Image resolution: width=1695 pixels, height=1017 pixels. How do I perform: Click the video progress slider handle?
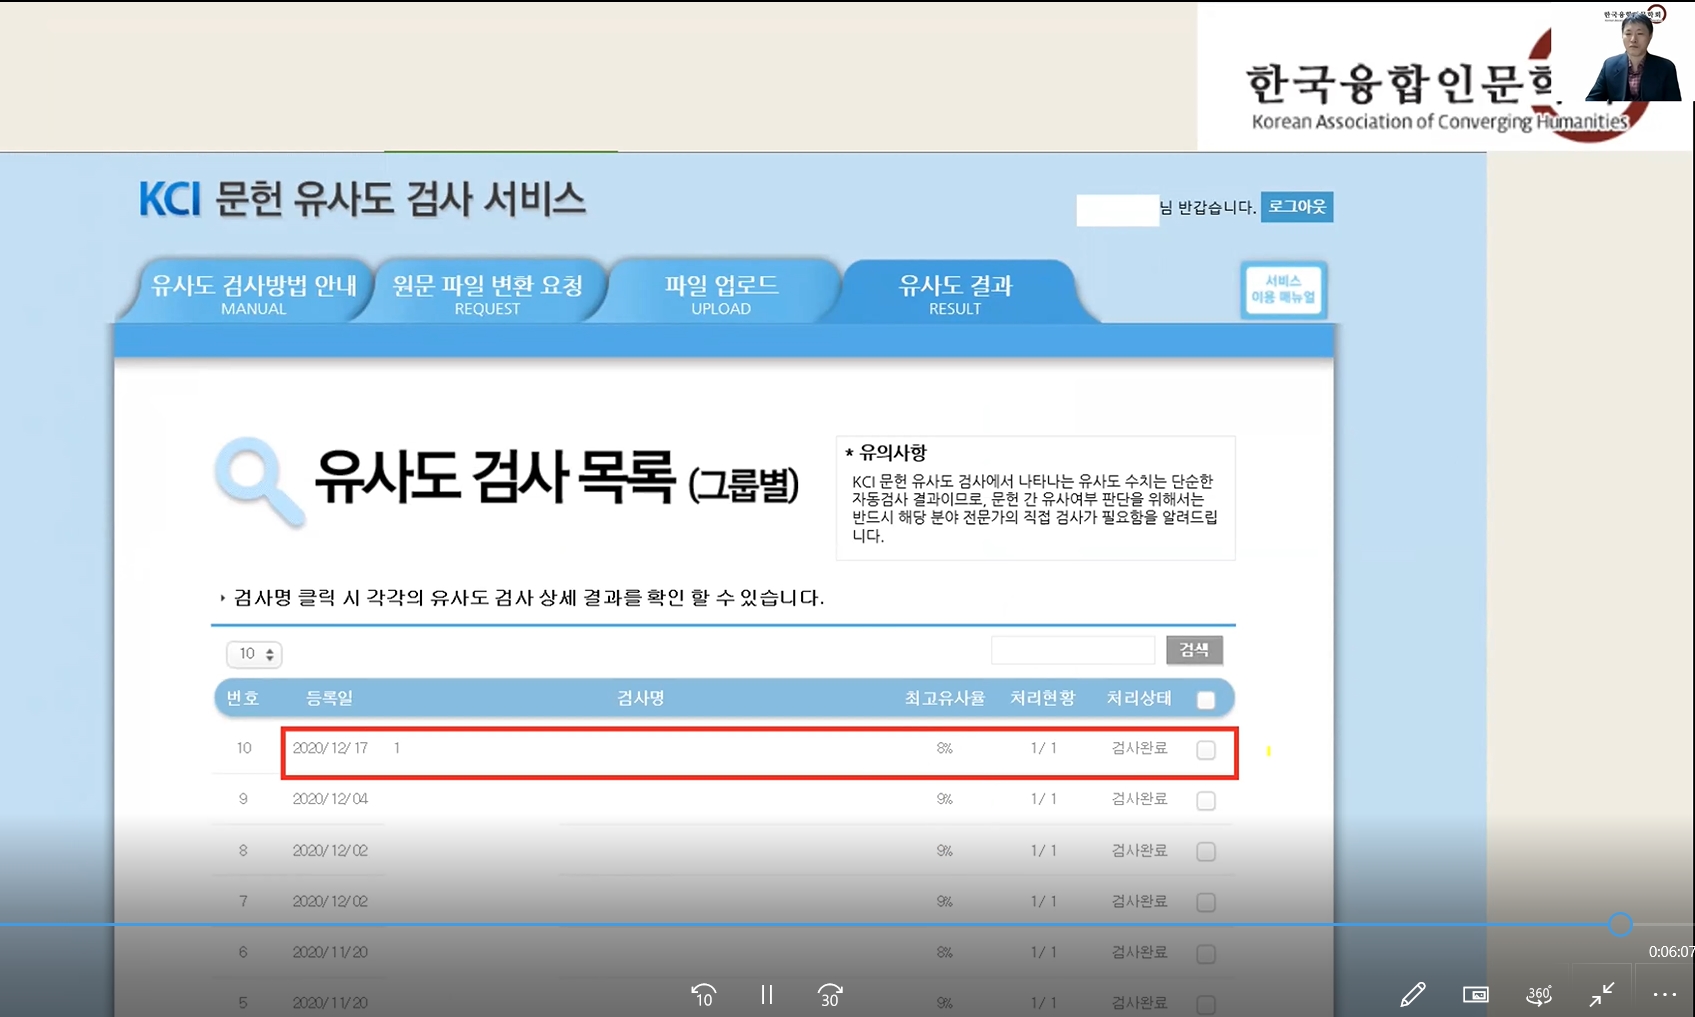(x=1620, y=924)
